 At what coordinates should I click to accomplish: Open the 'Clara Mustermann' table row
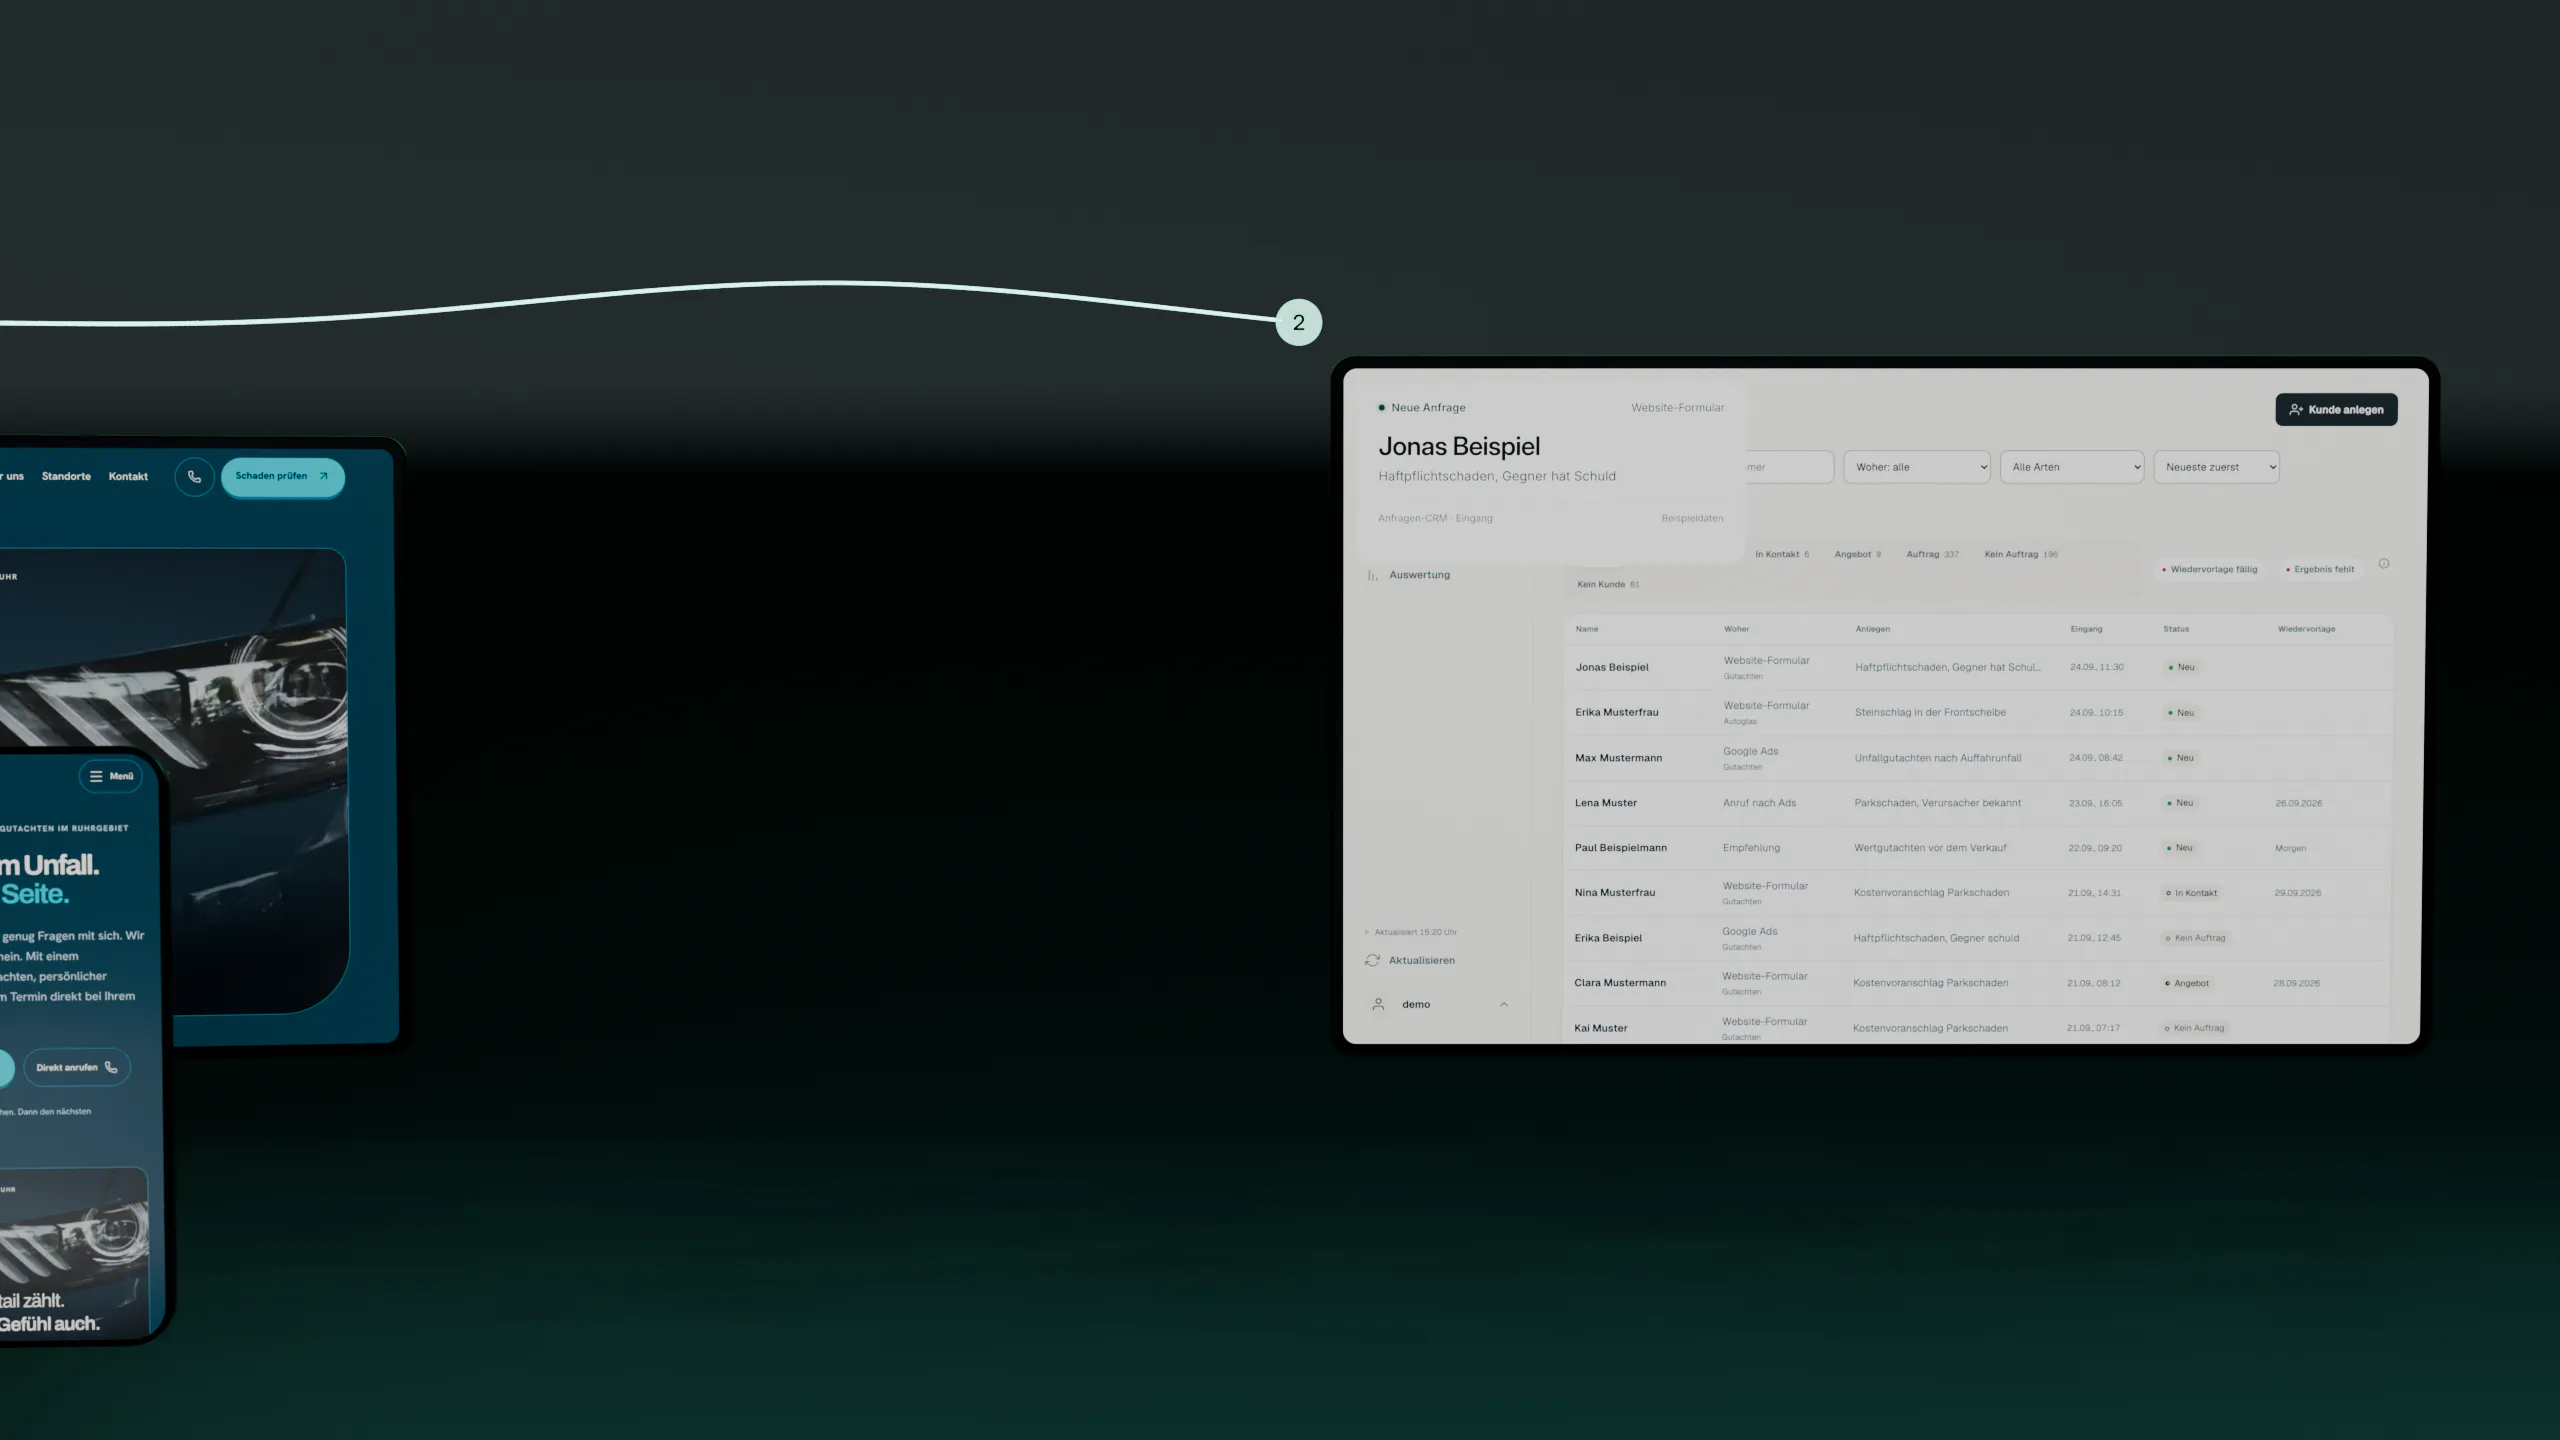pos(1978,983)
